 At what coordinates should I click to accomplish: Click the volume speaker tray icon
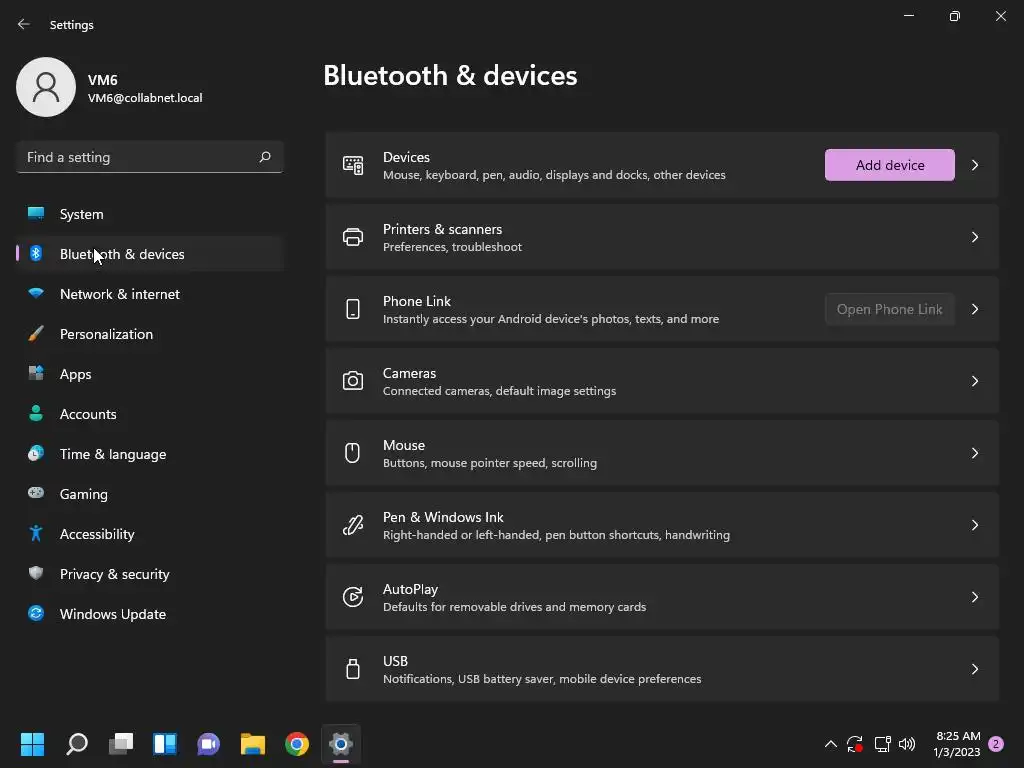coord(907,744)
